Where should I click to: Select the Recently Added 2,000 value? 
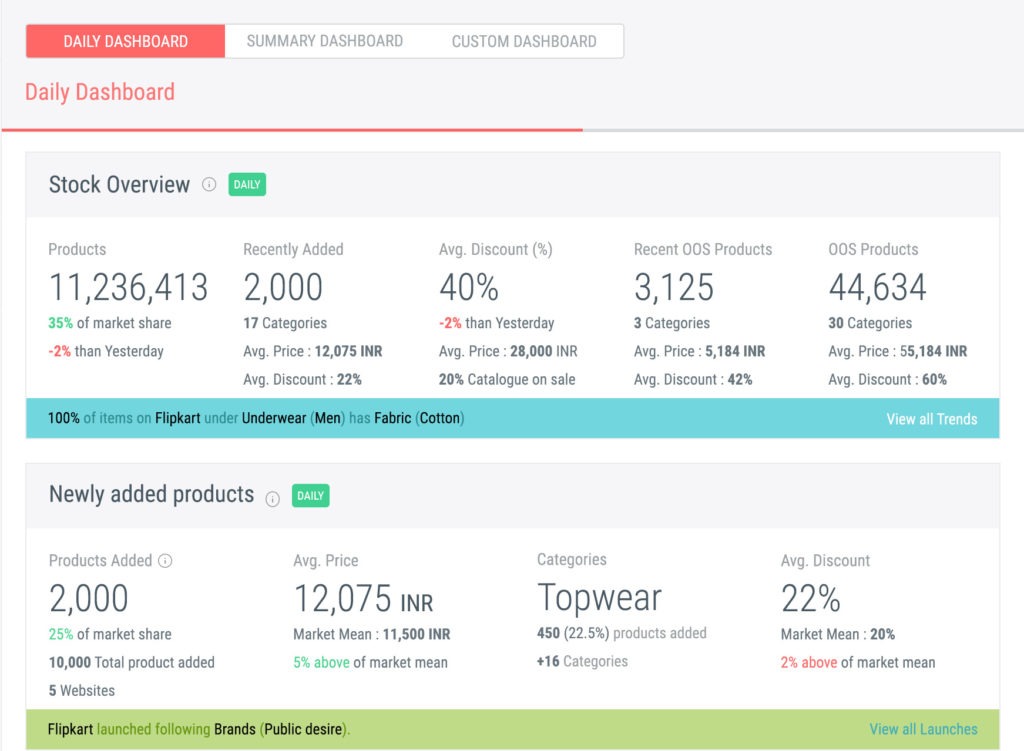click(283, 288)
